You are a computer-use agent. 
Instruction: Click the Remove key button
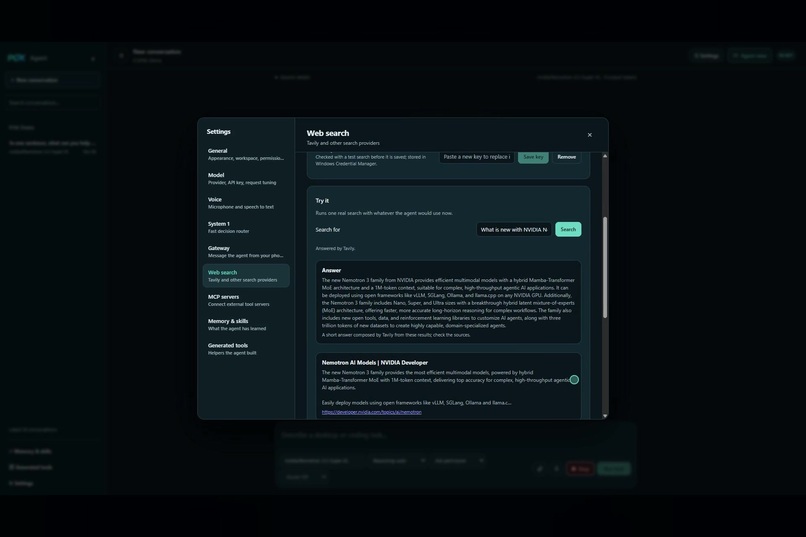point(566,157)
